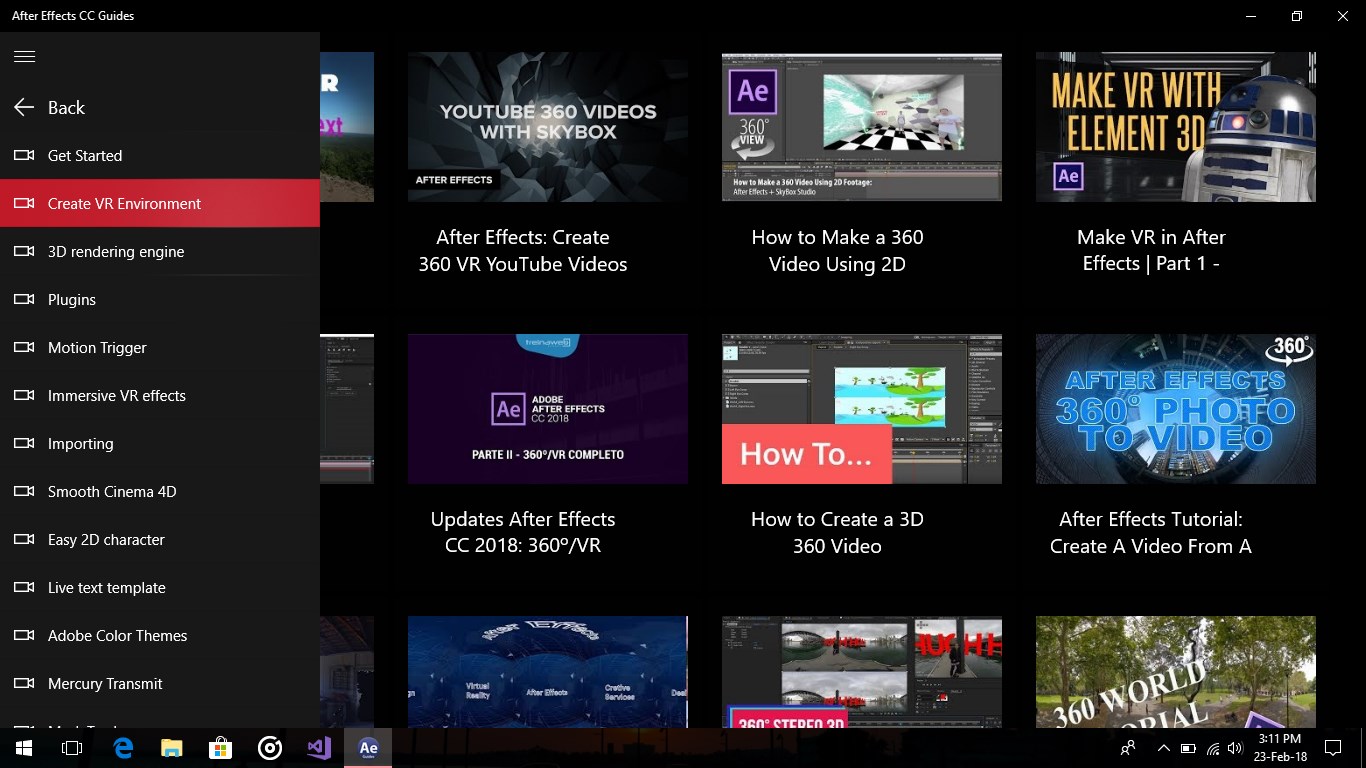Click the camera icon beside Importing
1366x768 pixels.
coord(24,444)
